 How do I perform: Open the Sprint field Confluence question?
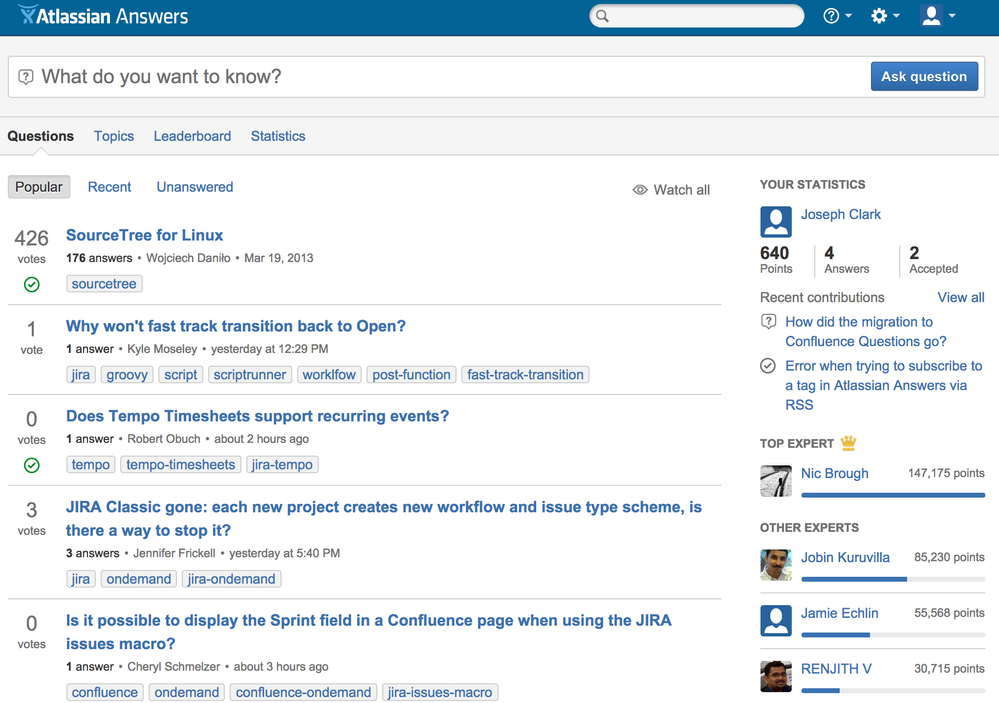(x=368, y=632)
